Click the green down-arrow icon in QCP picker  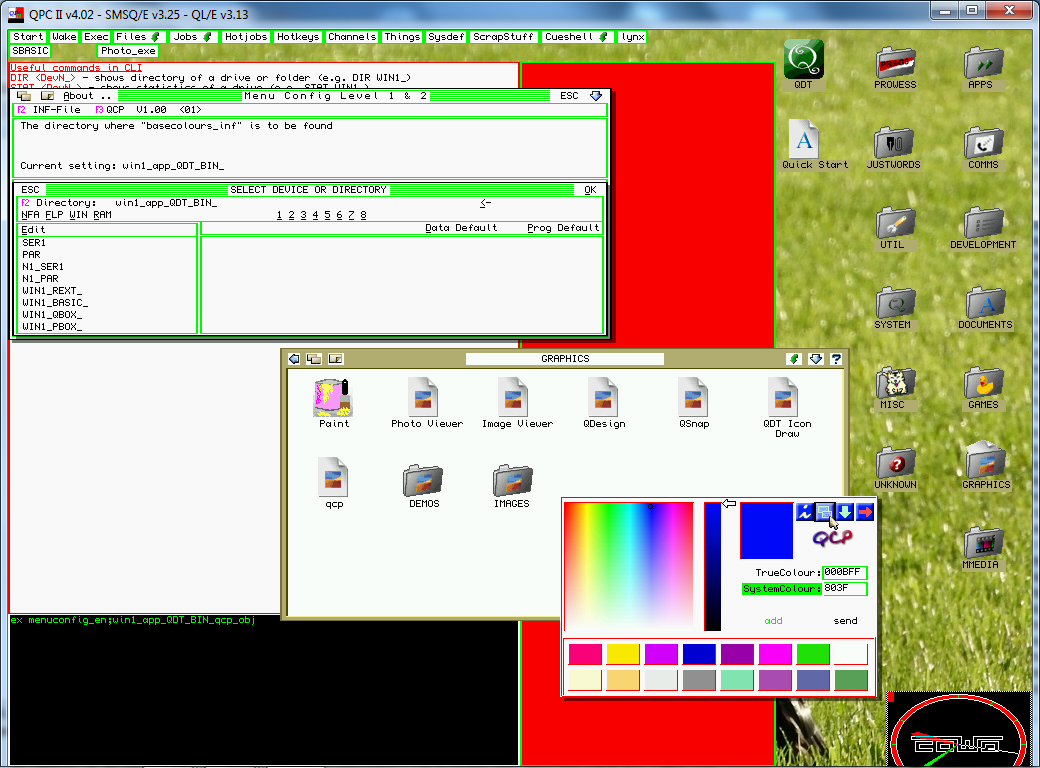[845, 511]
